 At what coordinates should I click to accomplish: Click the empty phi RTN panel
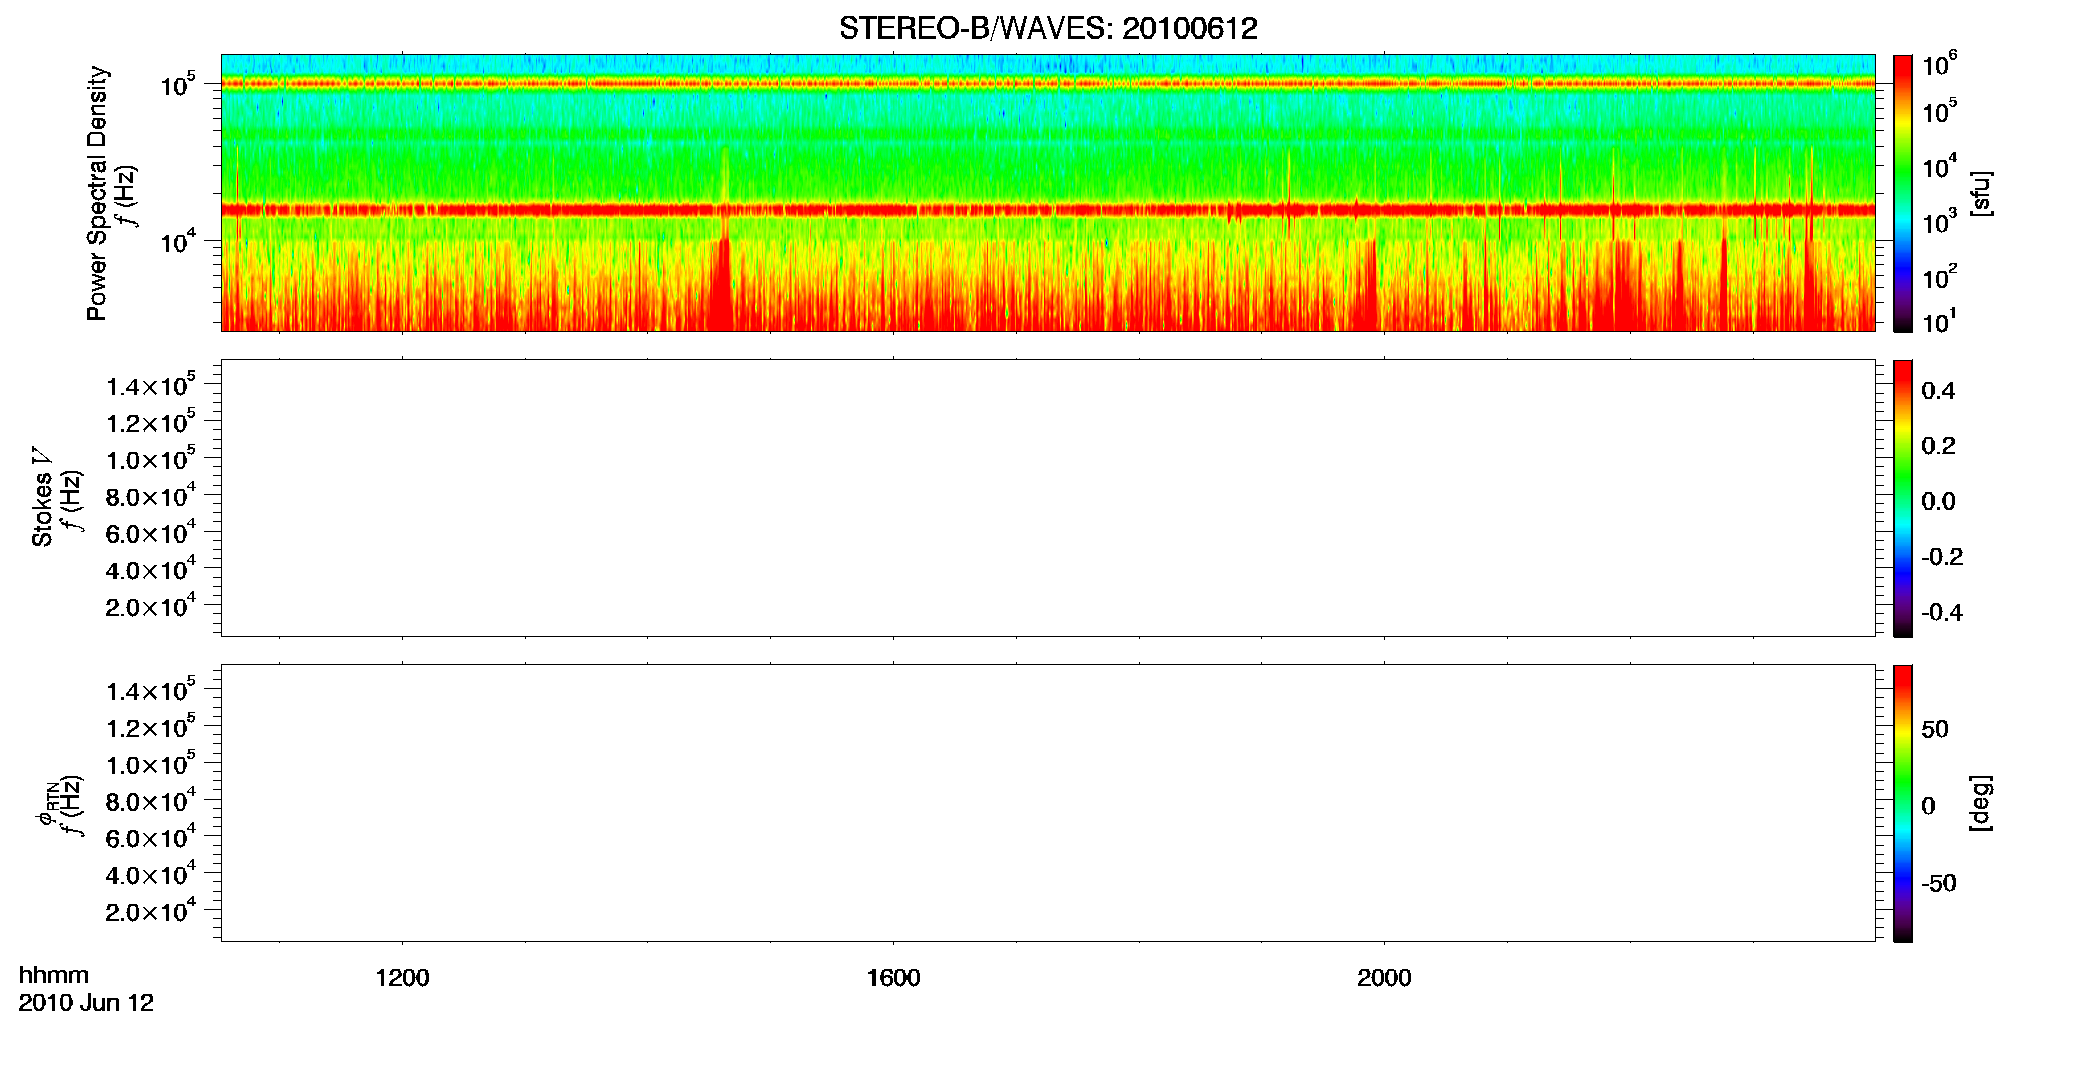tap(1048, 803)
